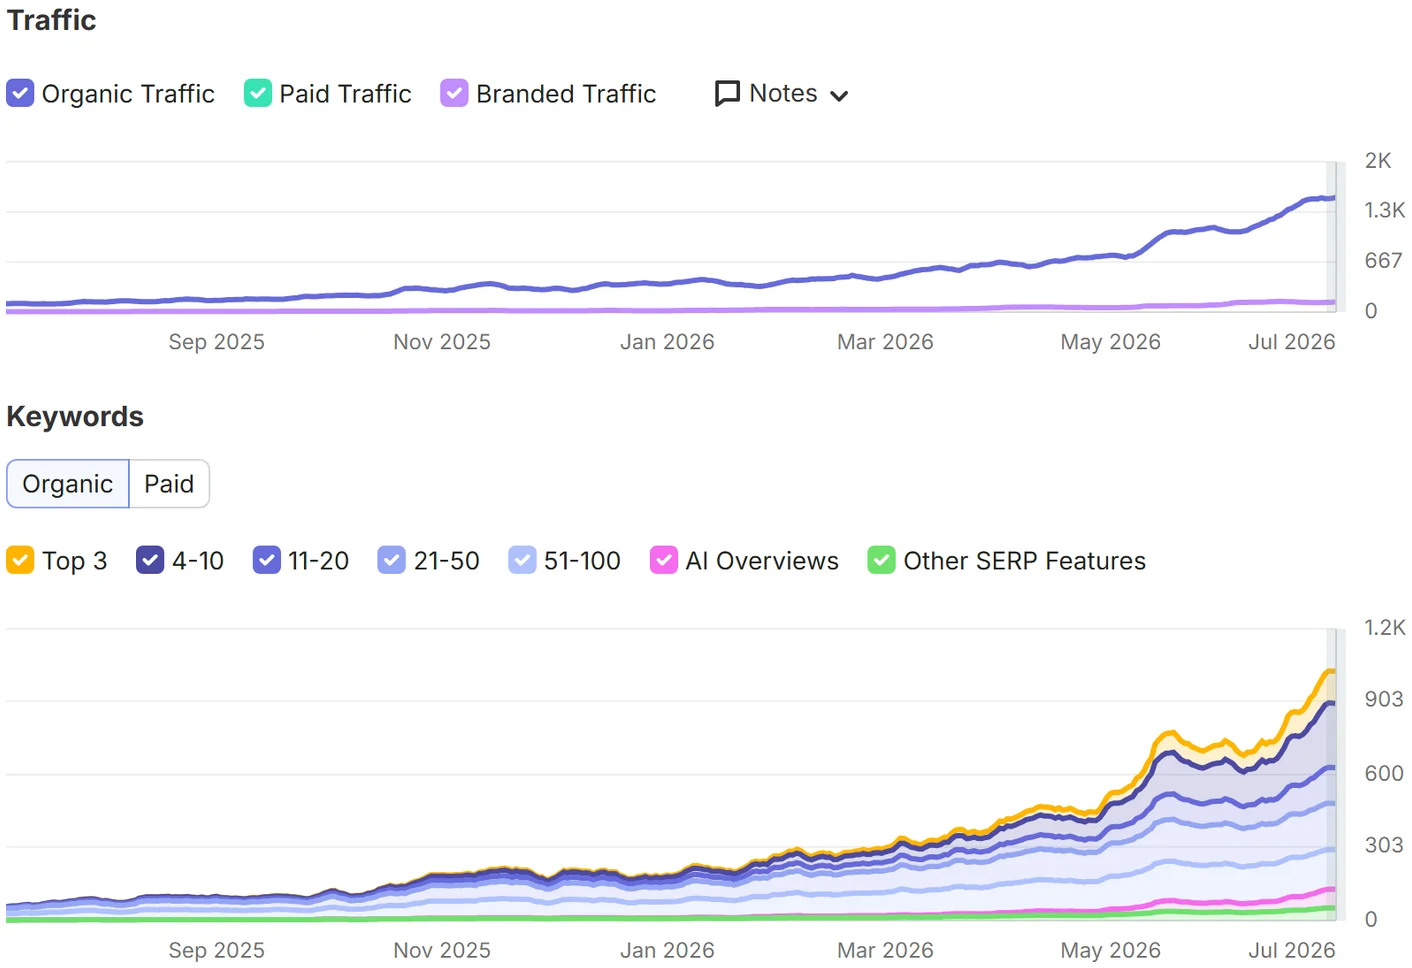Disable the 51-100 positions checkbox
Screen dimensions: 1412x968
point(522,560)
